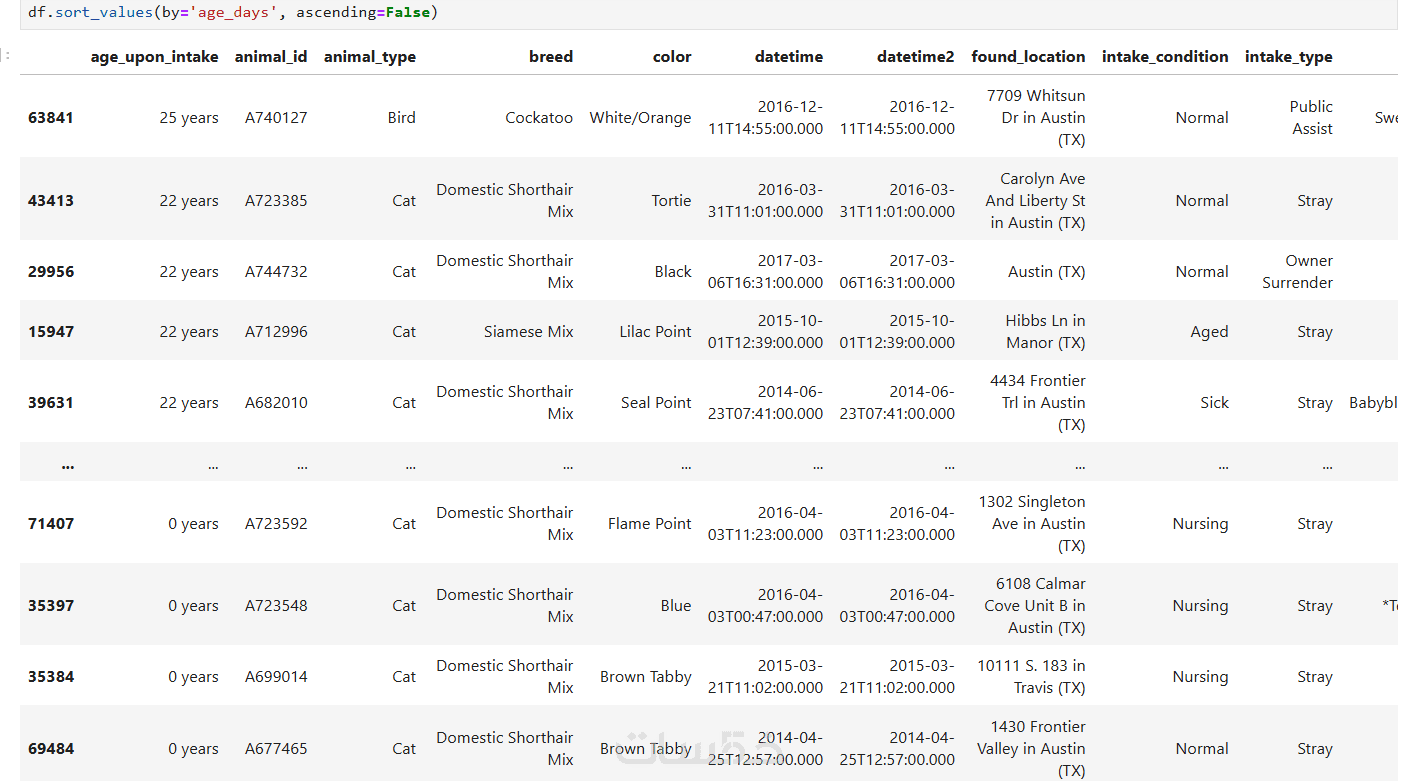1401x781 pixels.
Task: Click the Owner Surrender intake type cell
Action: (1297, 272)
